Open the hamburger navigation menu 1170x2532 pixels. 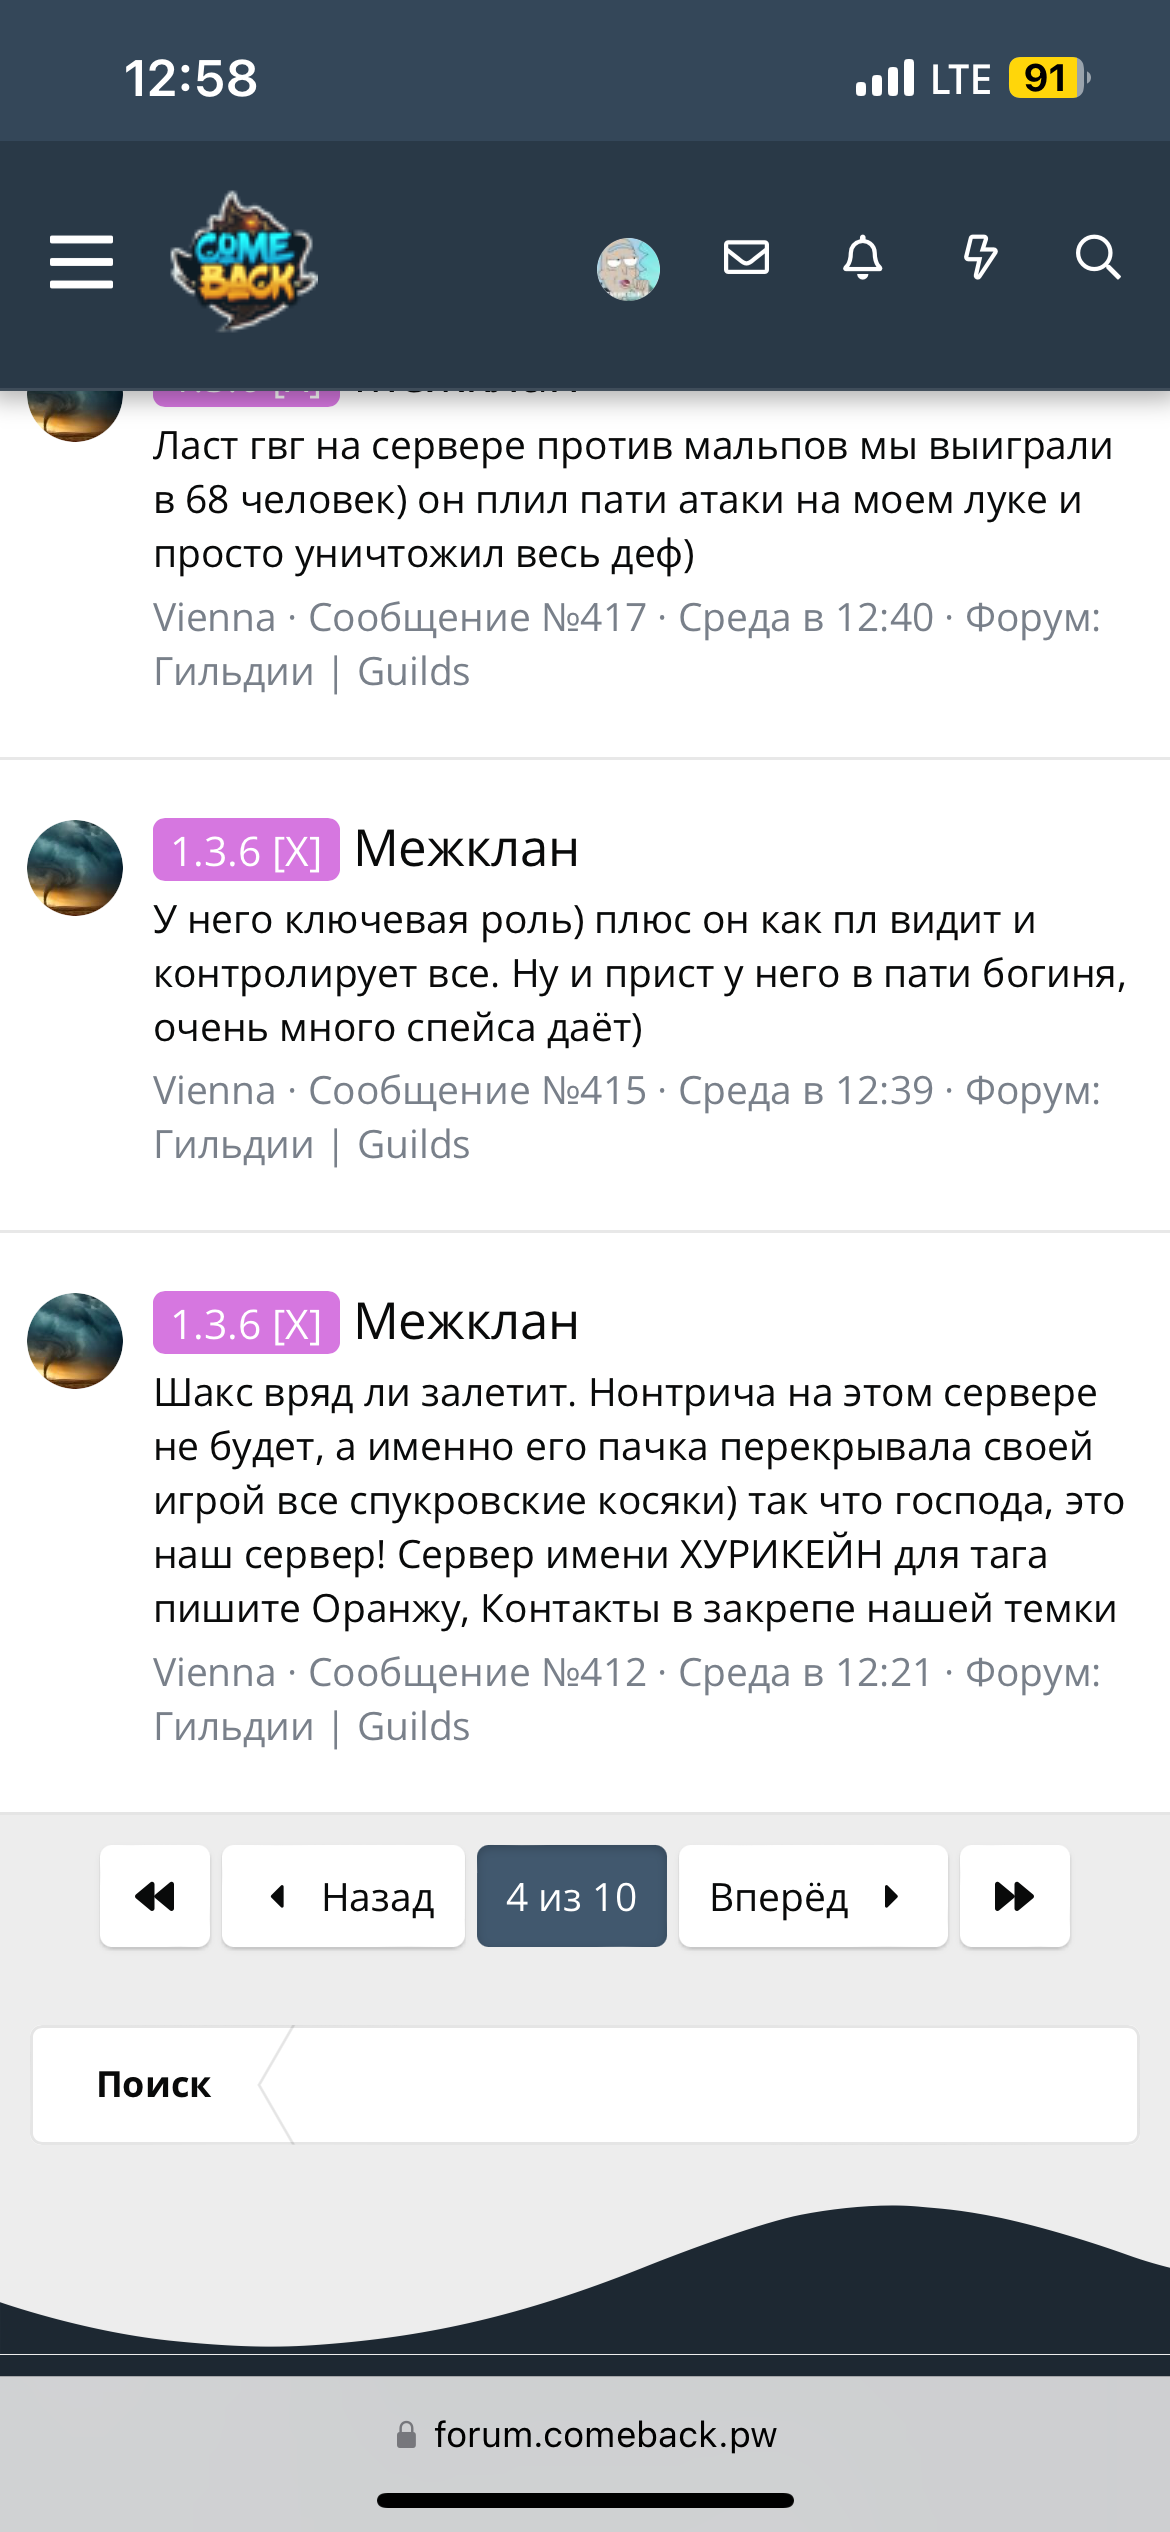[x=81, y=262]
